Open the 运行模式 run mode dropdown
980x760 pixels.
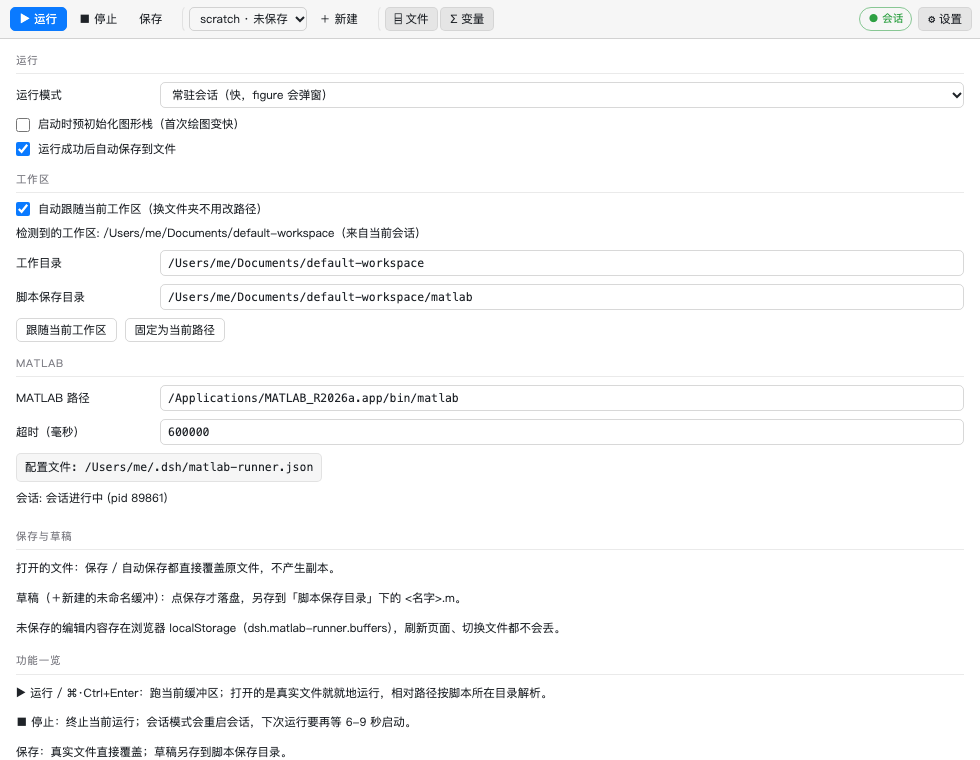point(562,95)
